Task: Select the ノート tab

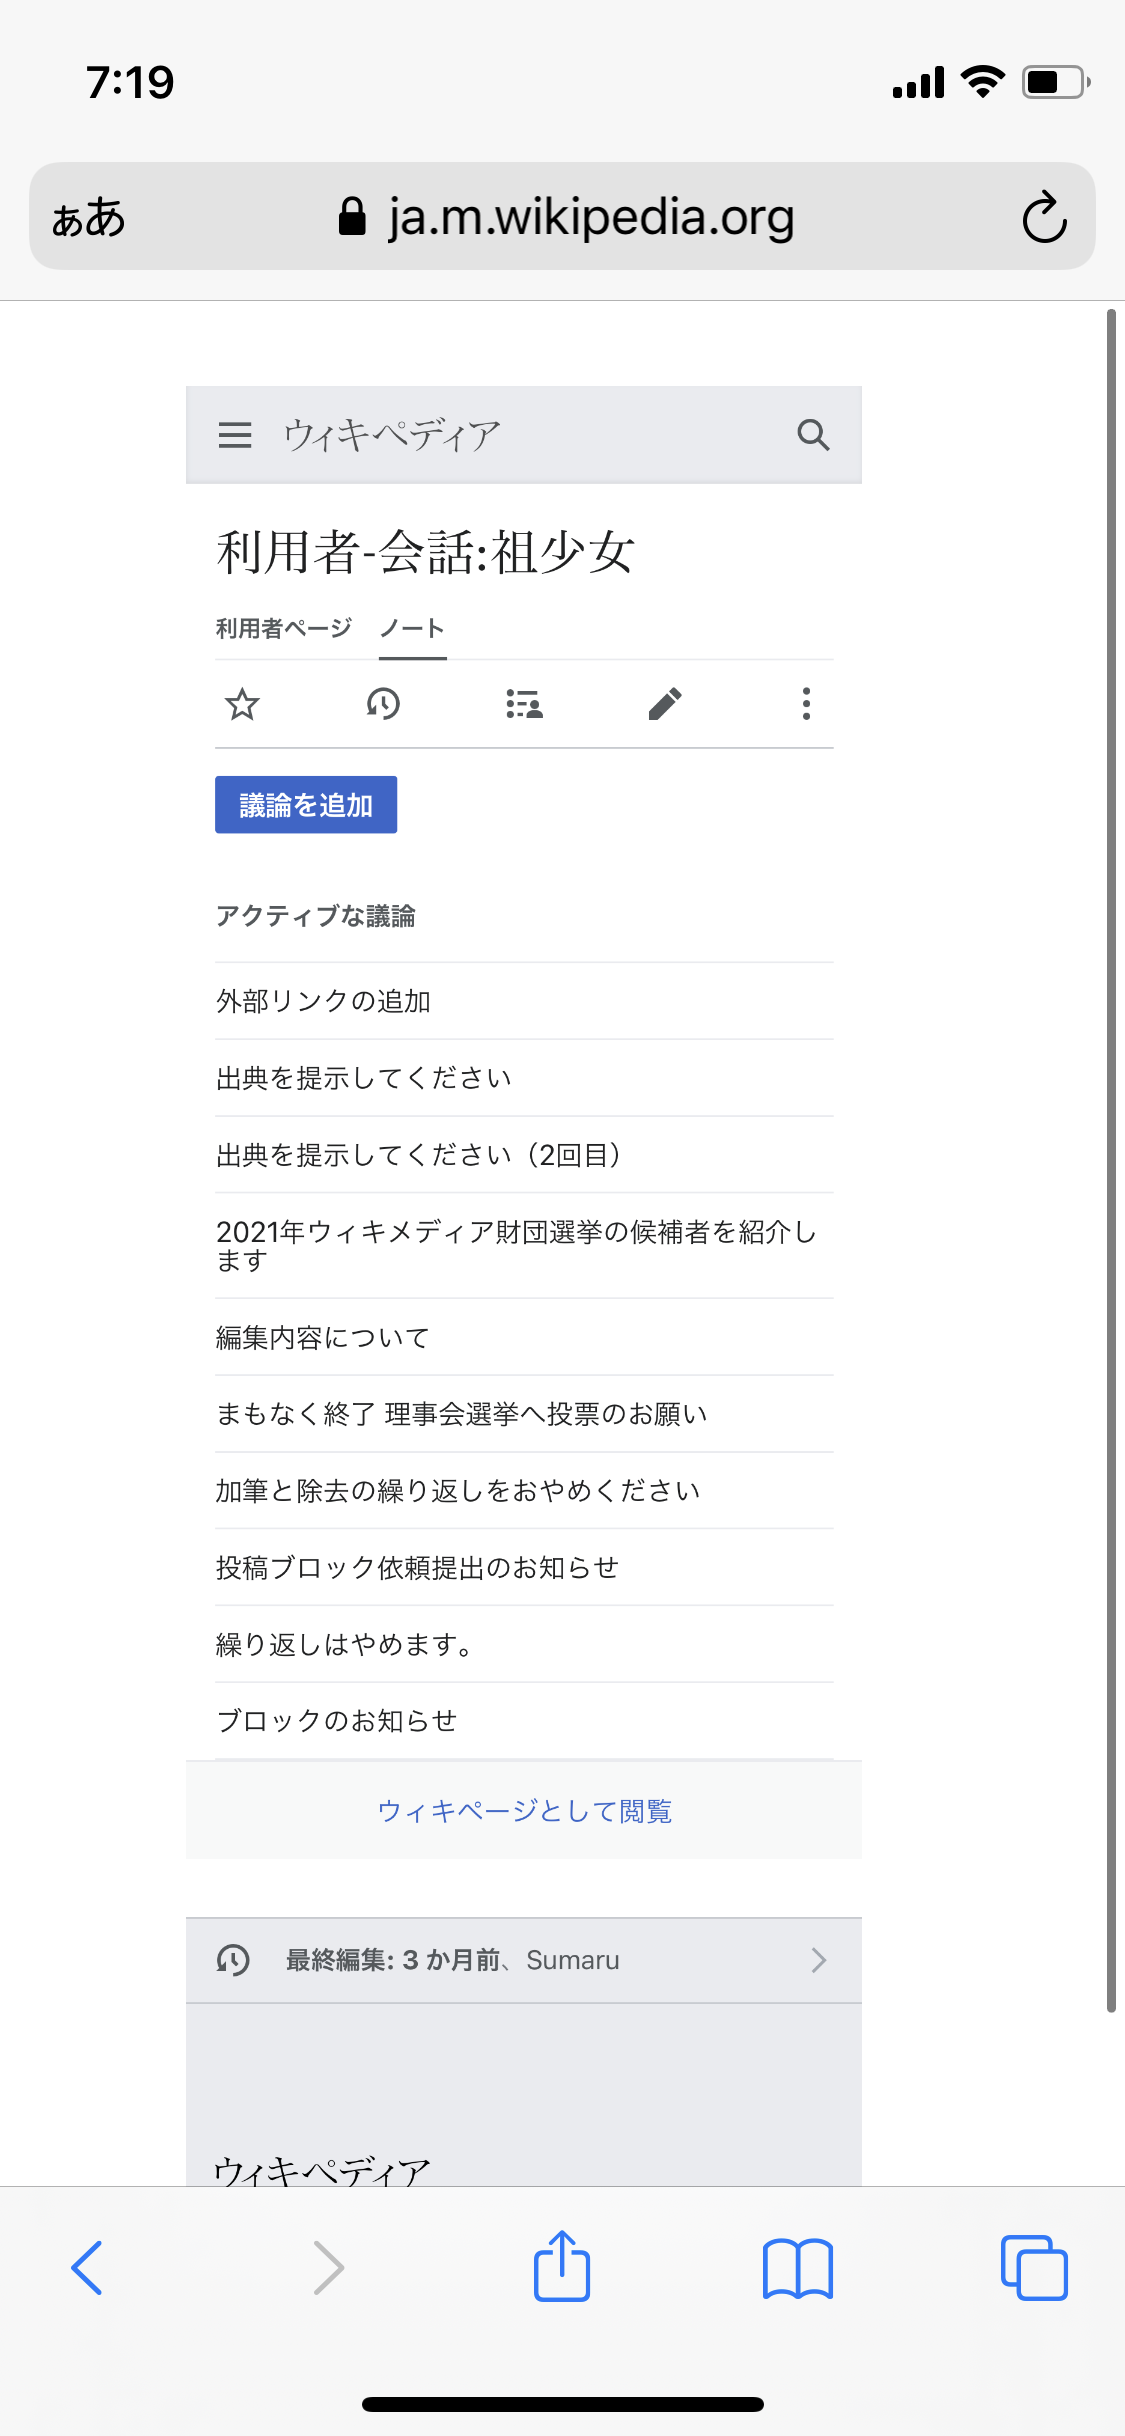Action: click(412, 628)
